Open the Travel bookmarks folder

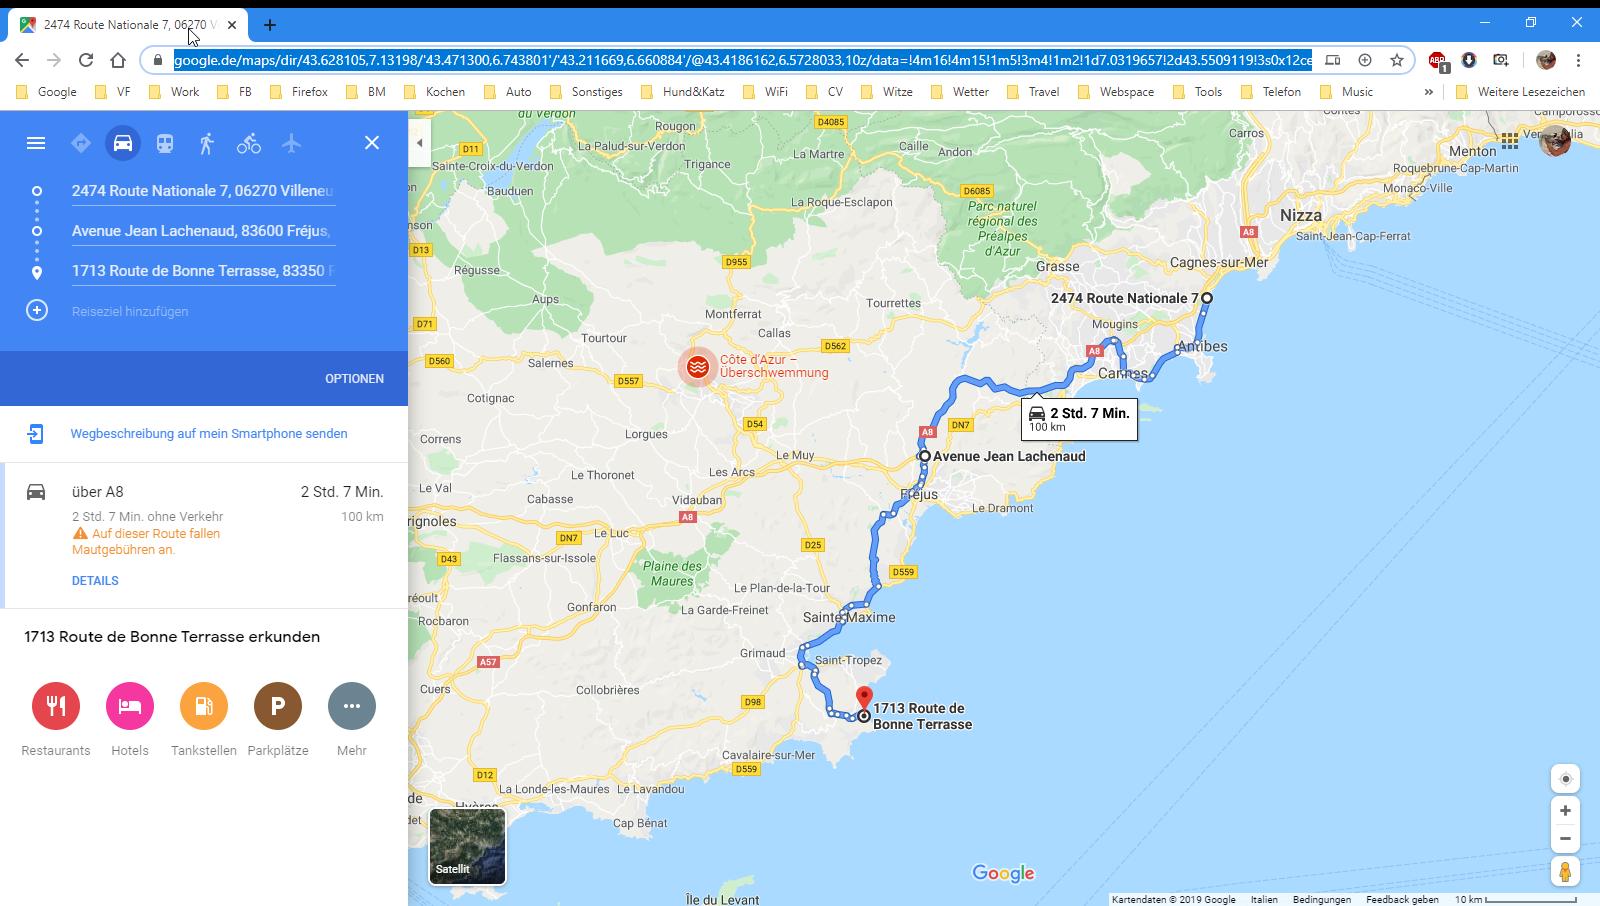pos(1033,92)
